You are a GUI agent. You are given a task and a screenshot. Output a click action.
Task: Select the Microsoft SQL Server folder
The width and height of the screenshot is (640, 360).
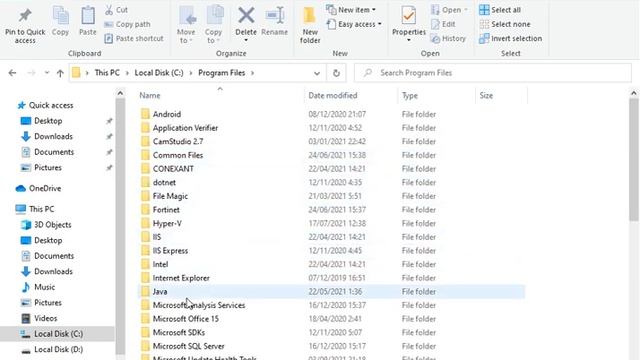(x=182, y=347)
